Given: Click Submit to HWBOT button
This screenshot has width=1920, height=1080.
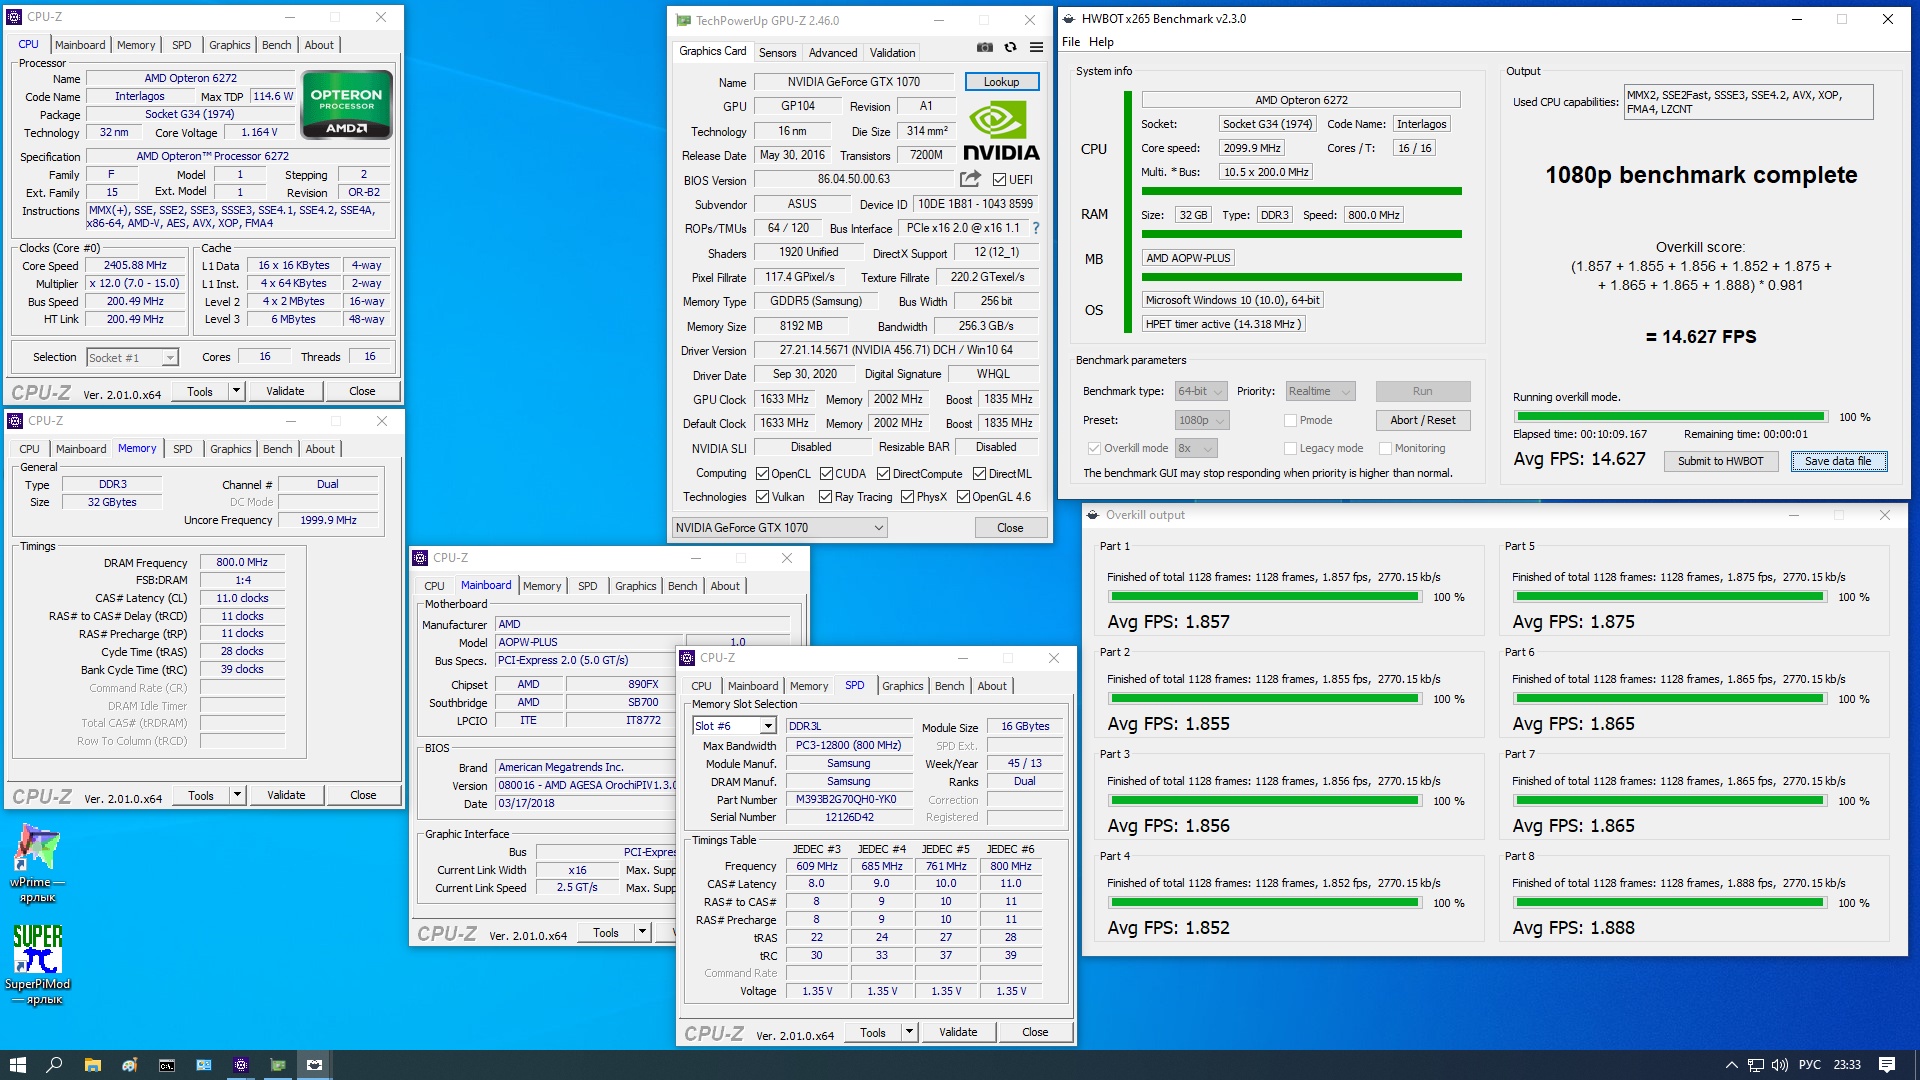Looking at the screenshot, I should click(x=1721, y=461).
